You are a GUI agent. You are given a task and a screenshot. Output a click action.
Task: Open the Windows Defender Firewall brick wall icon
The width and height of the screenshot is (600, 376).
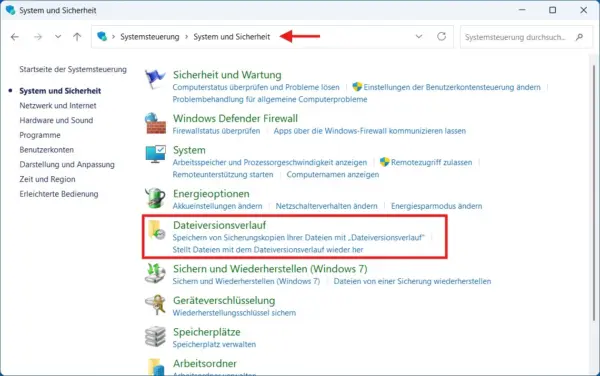pos(155,123)
